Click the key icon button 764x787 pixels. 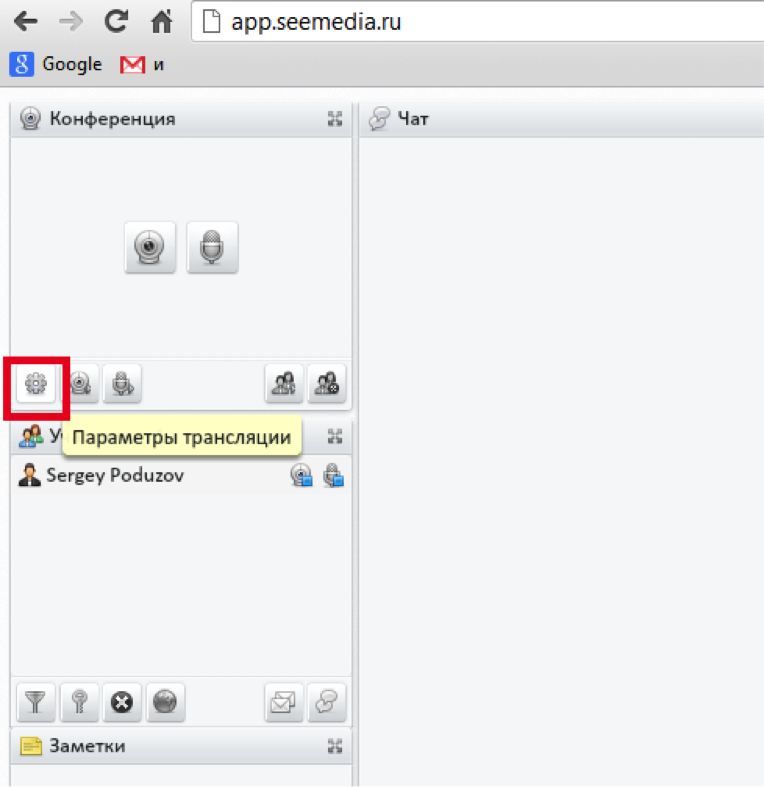point(79,702)
